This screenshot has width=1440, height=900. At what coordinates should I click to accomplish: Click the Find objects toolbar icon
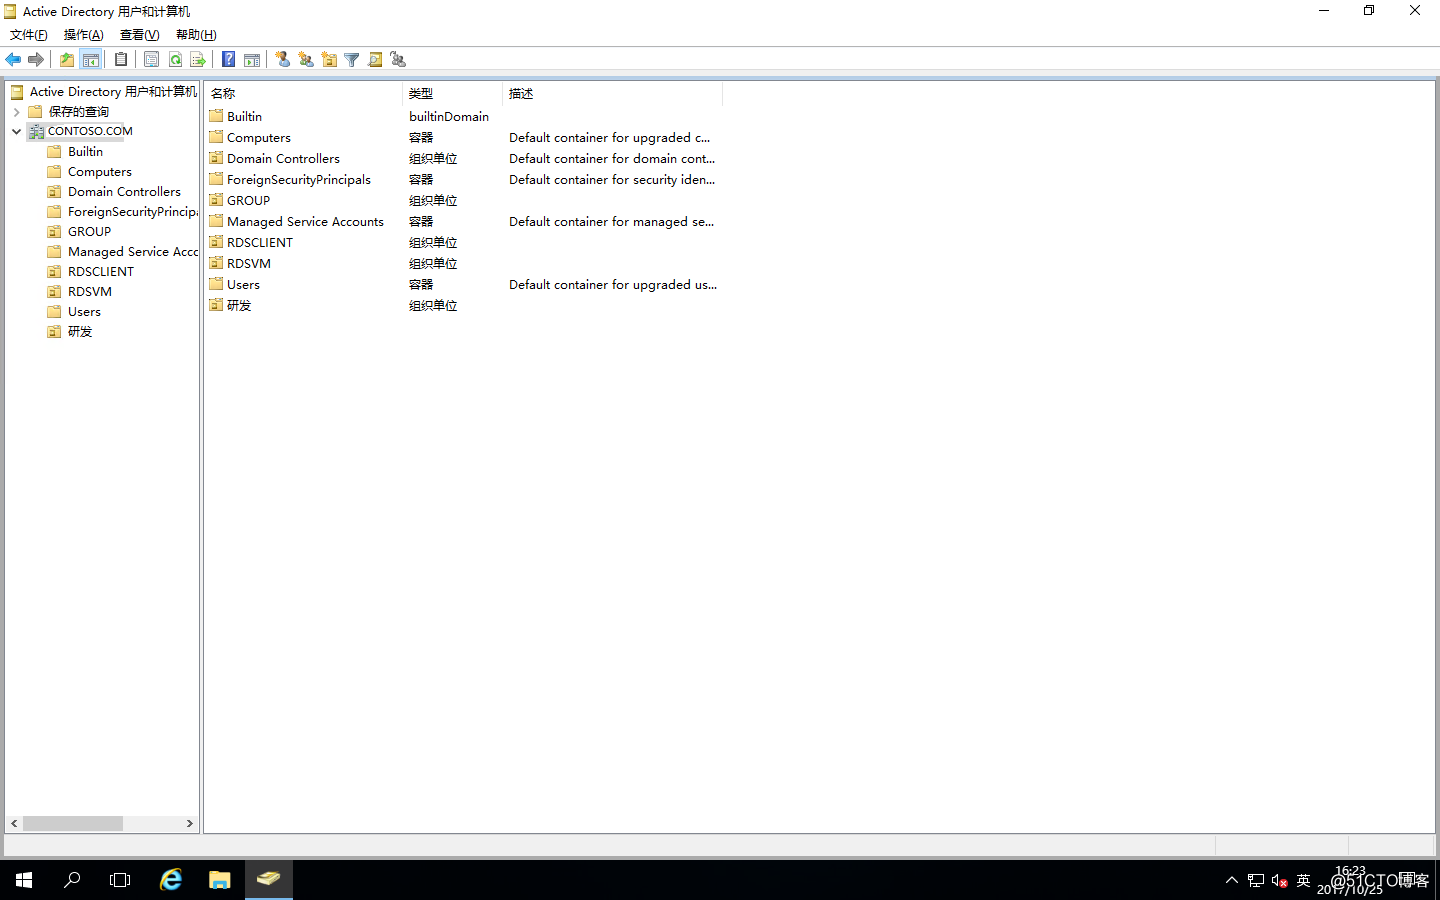375,60
